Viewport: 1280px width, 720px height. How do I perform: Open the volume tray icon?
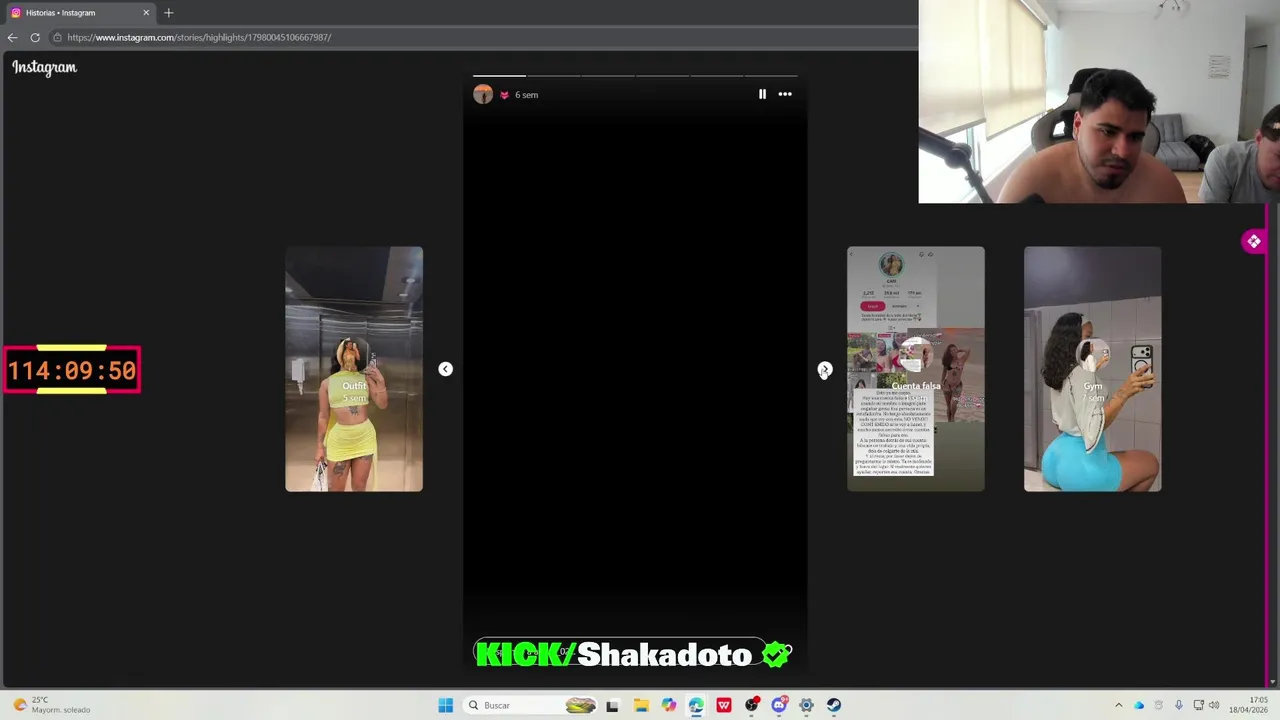pos(1214,705)
